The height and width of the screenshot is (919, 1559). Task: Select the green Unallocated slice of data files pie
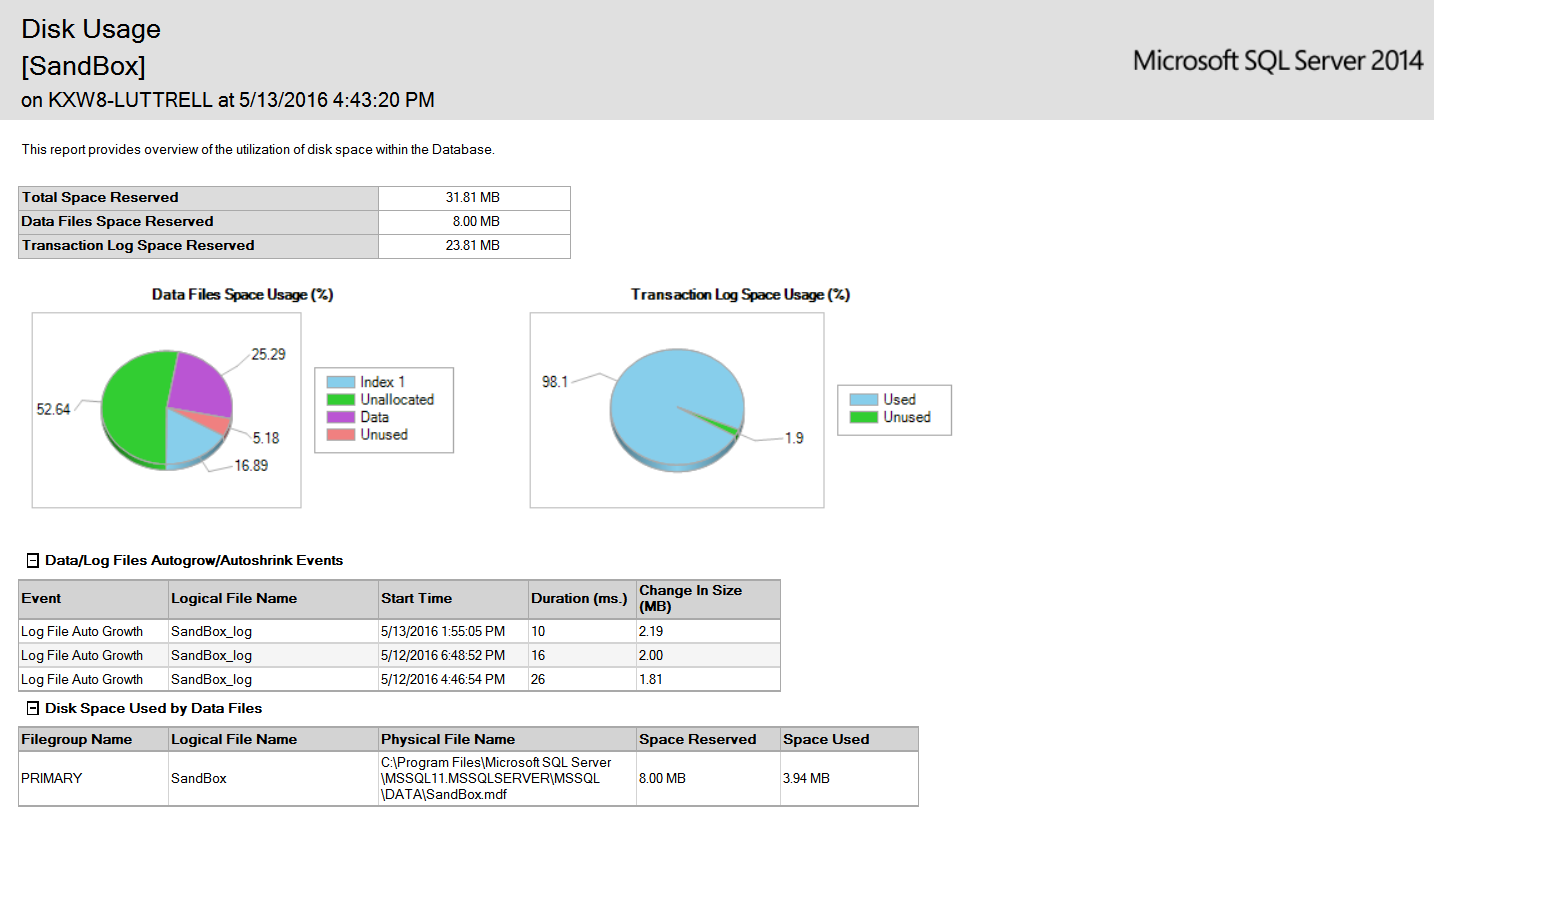pyautogui.click(x=133, y=410)
